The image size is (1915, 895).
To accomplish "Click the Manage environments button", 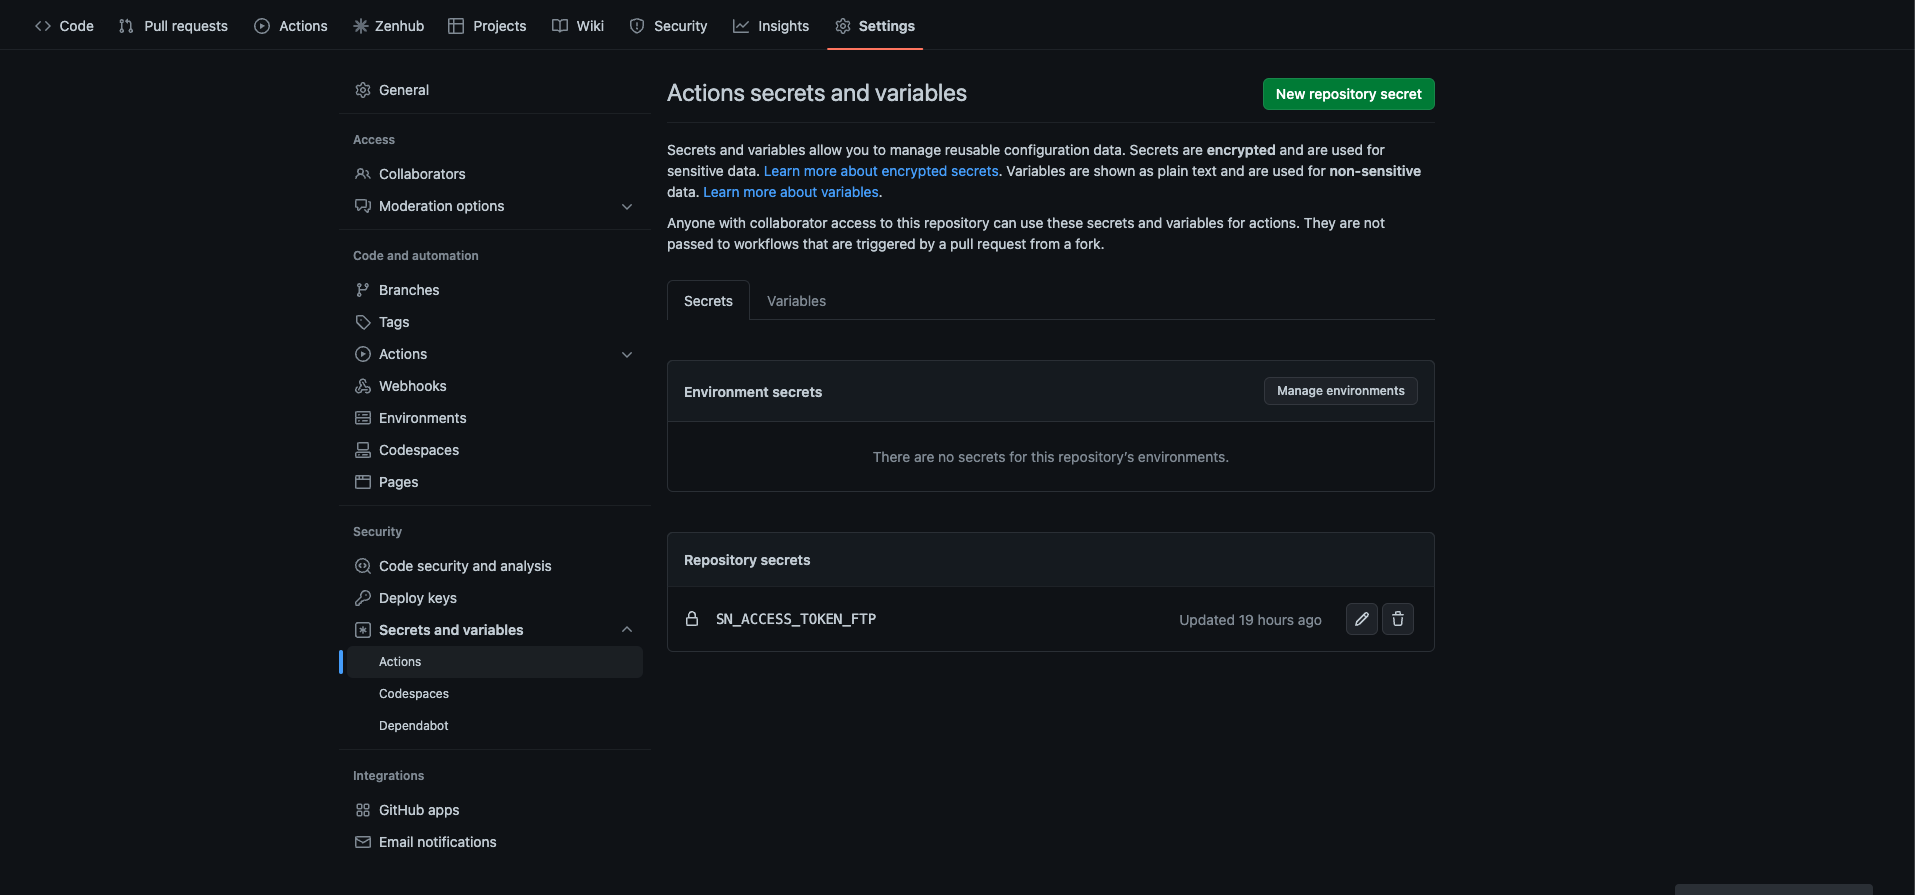I will click(1340, 391).
